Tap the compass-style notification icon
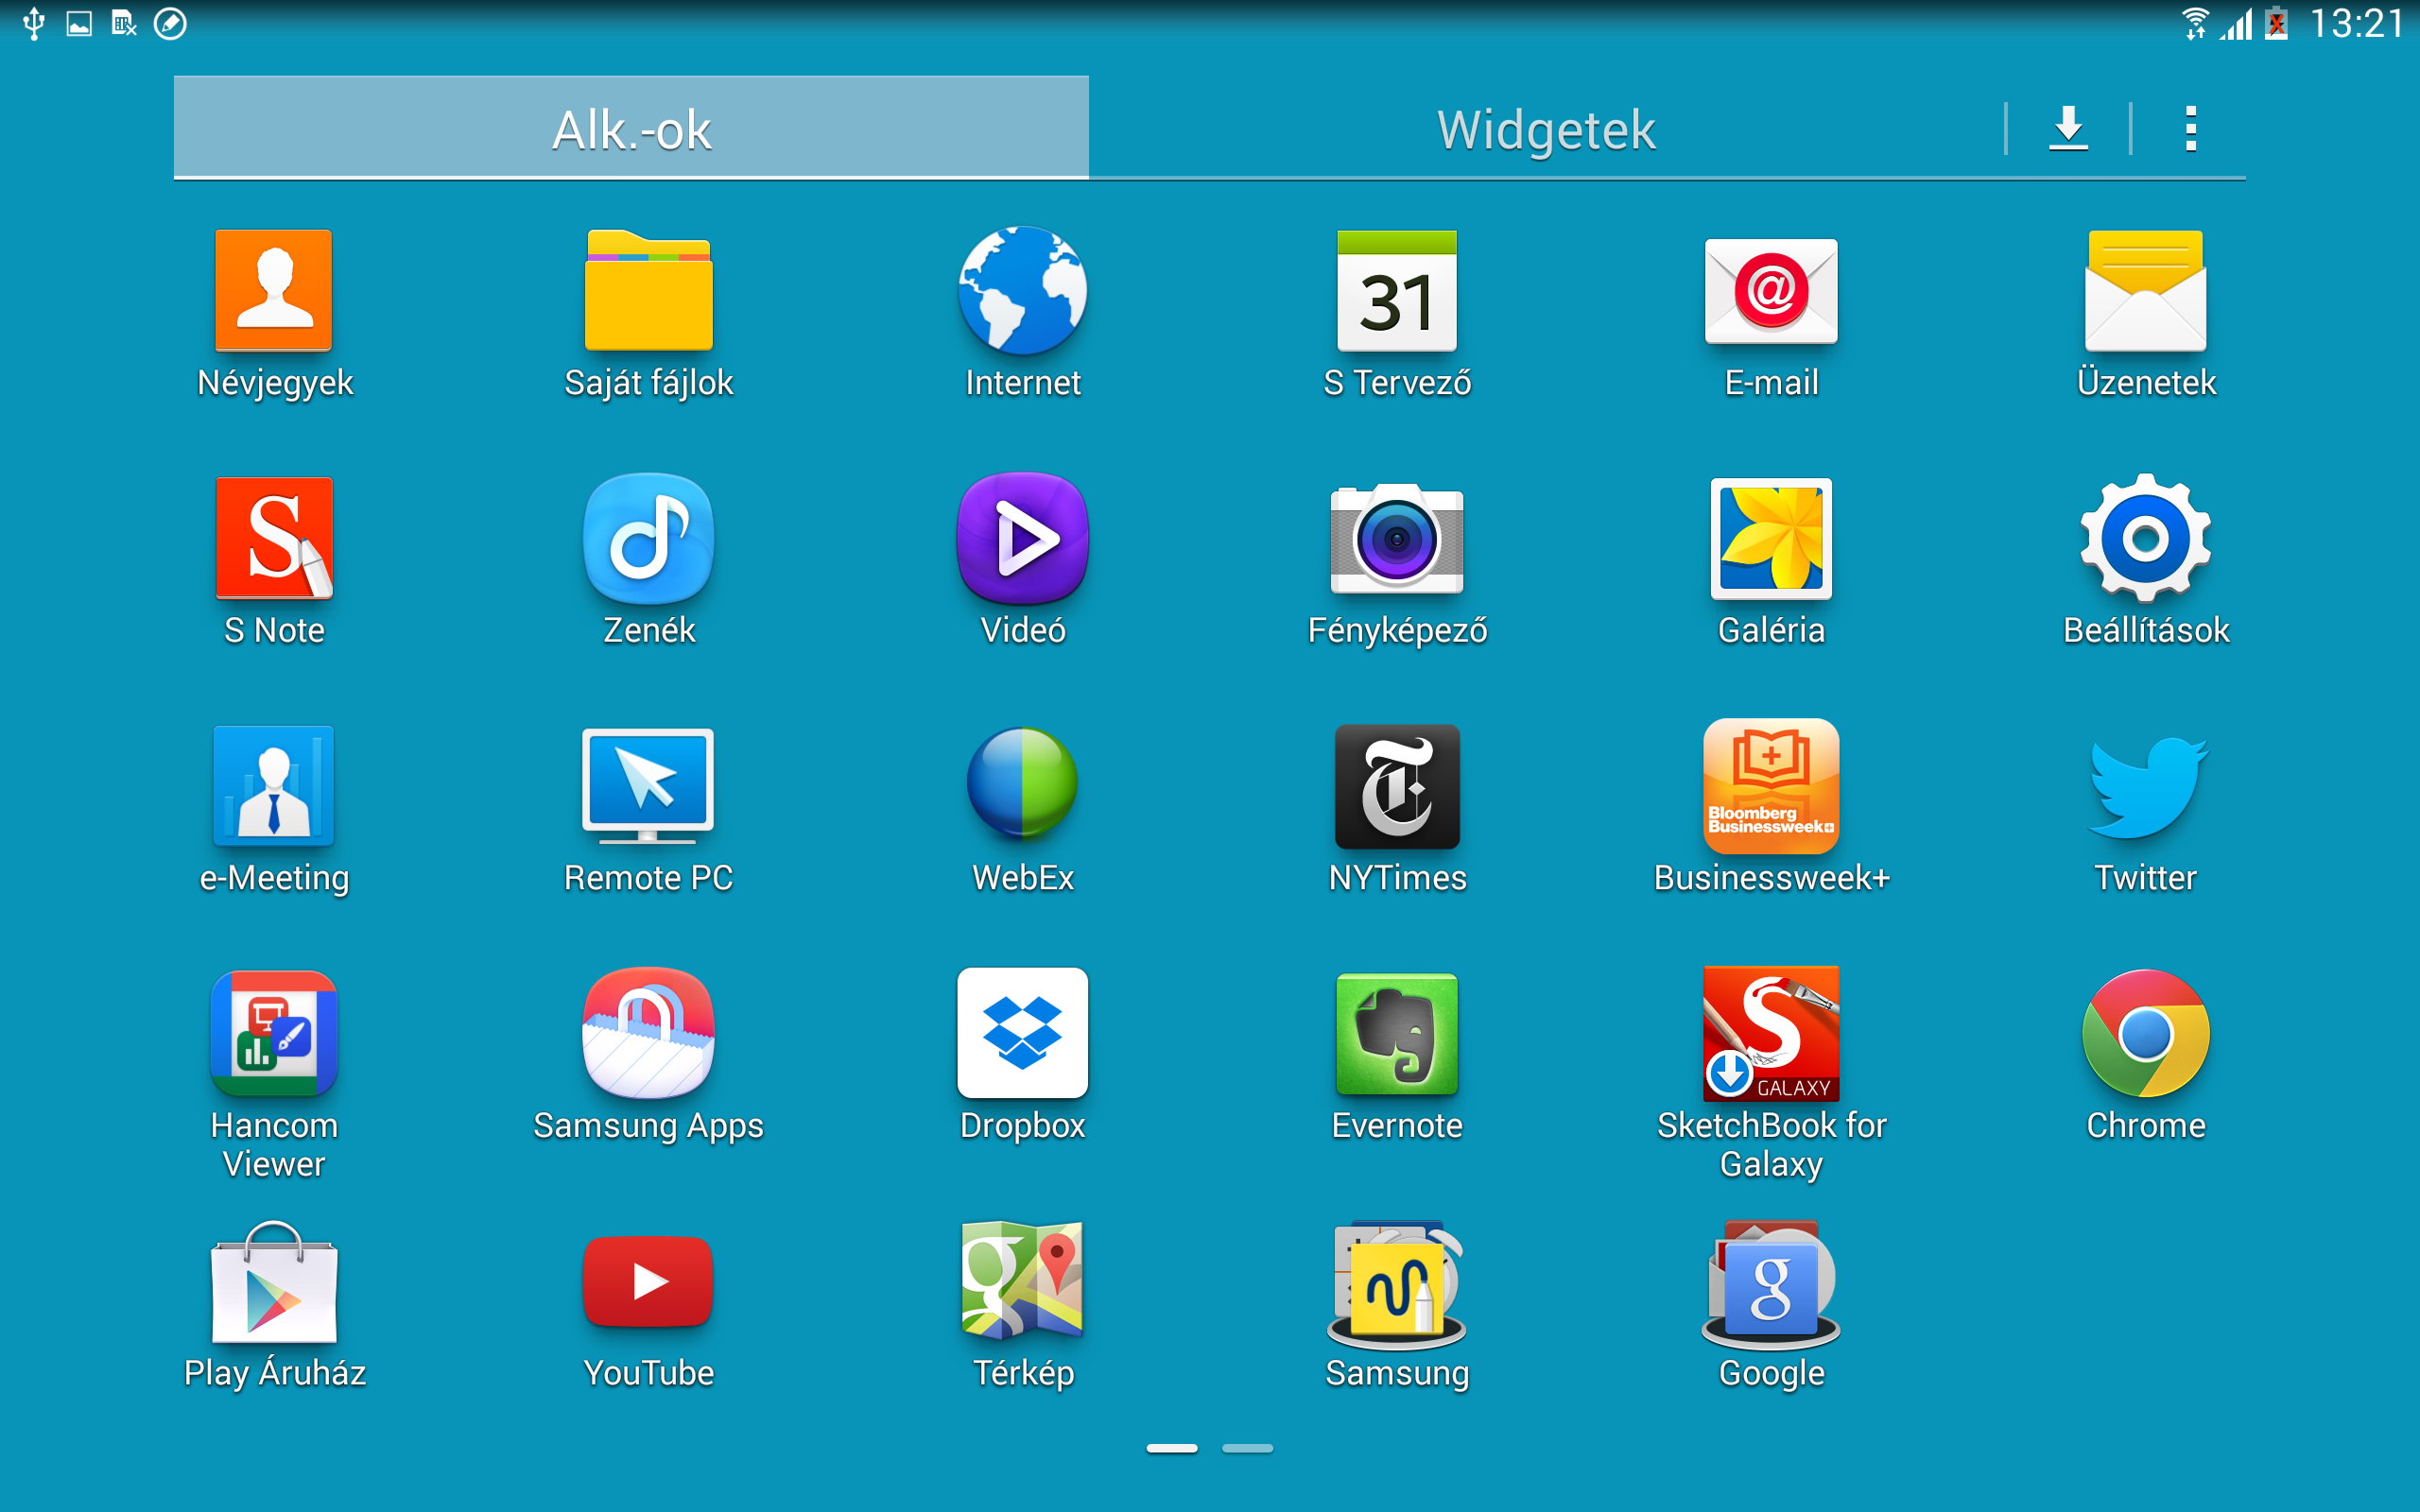This screenshot has height=1512, width=2420. coord(170,23)
